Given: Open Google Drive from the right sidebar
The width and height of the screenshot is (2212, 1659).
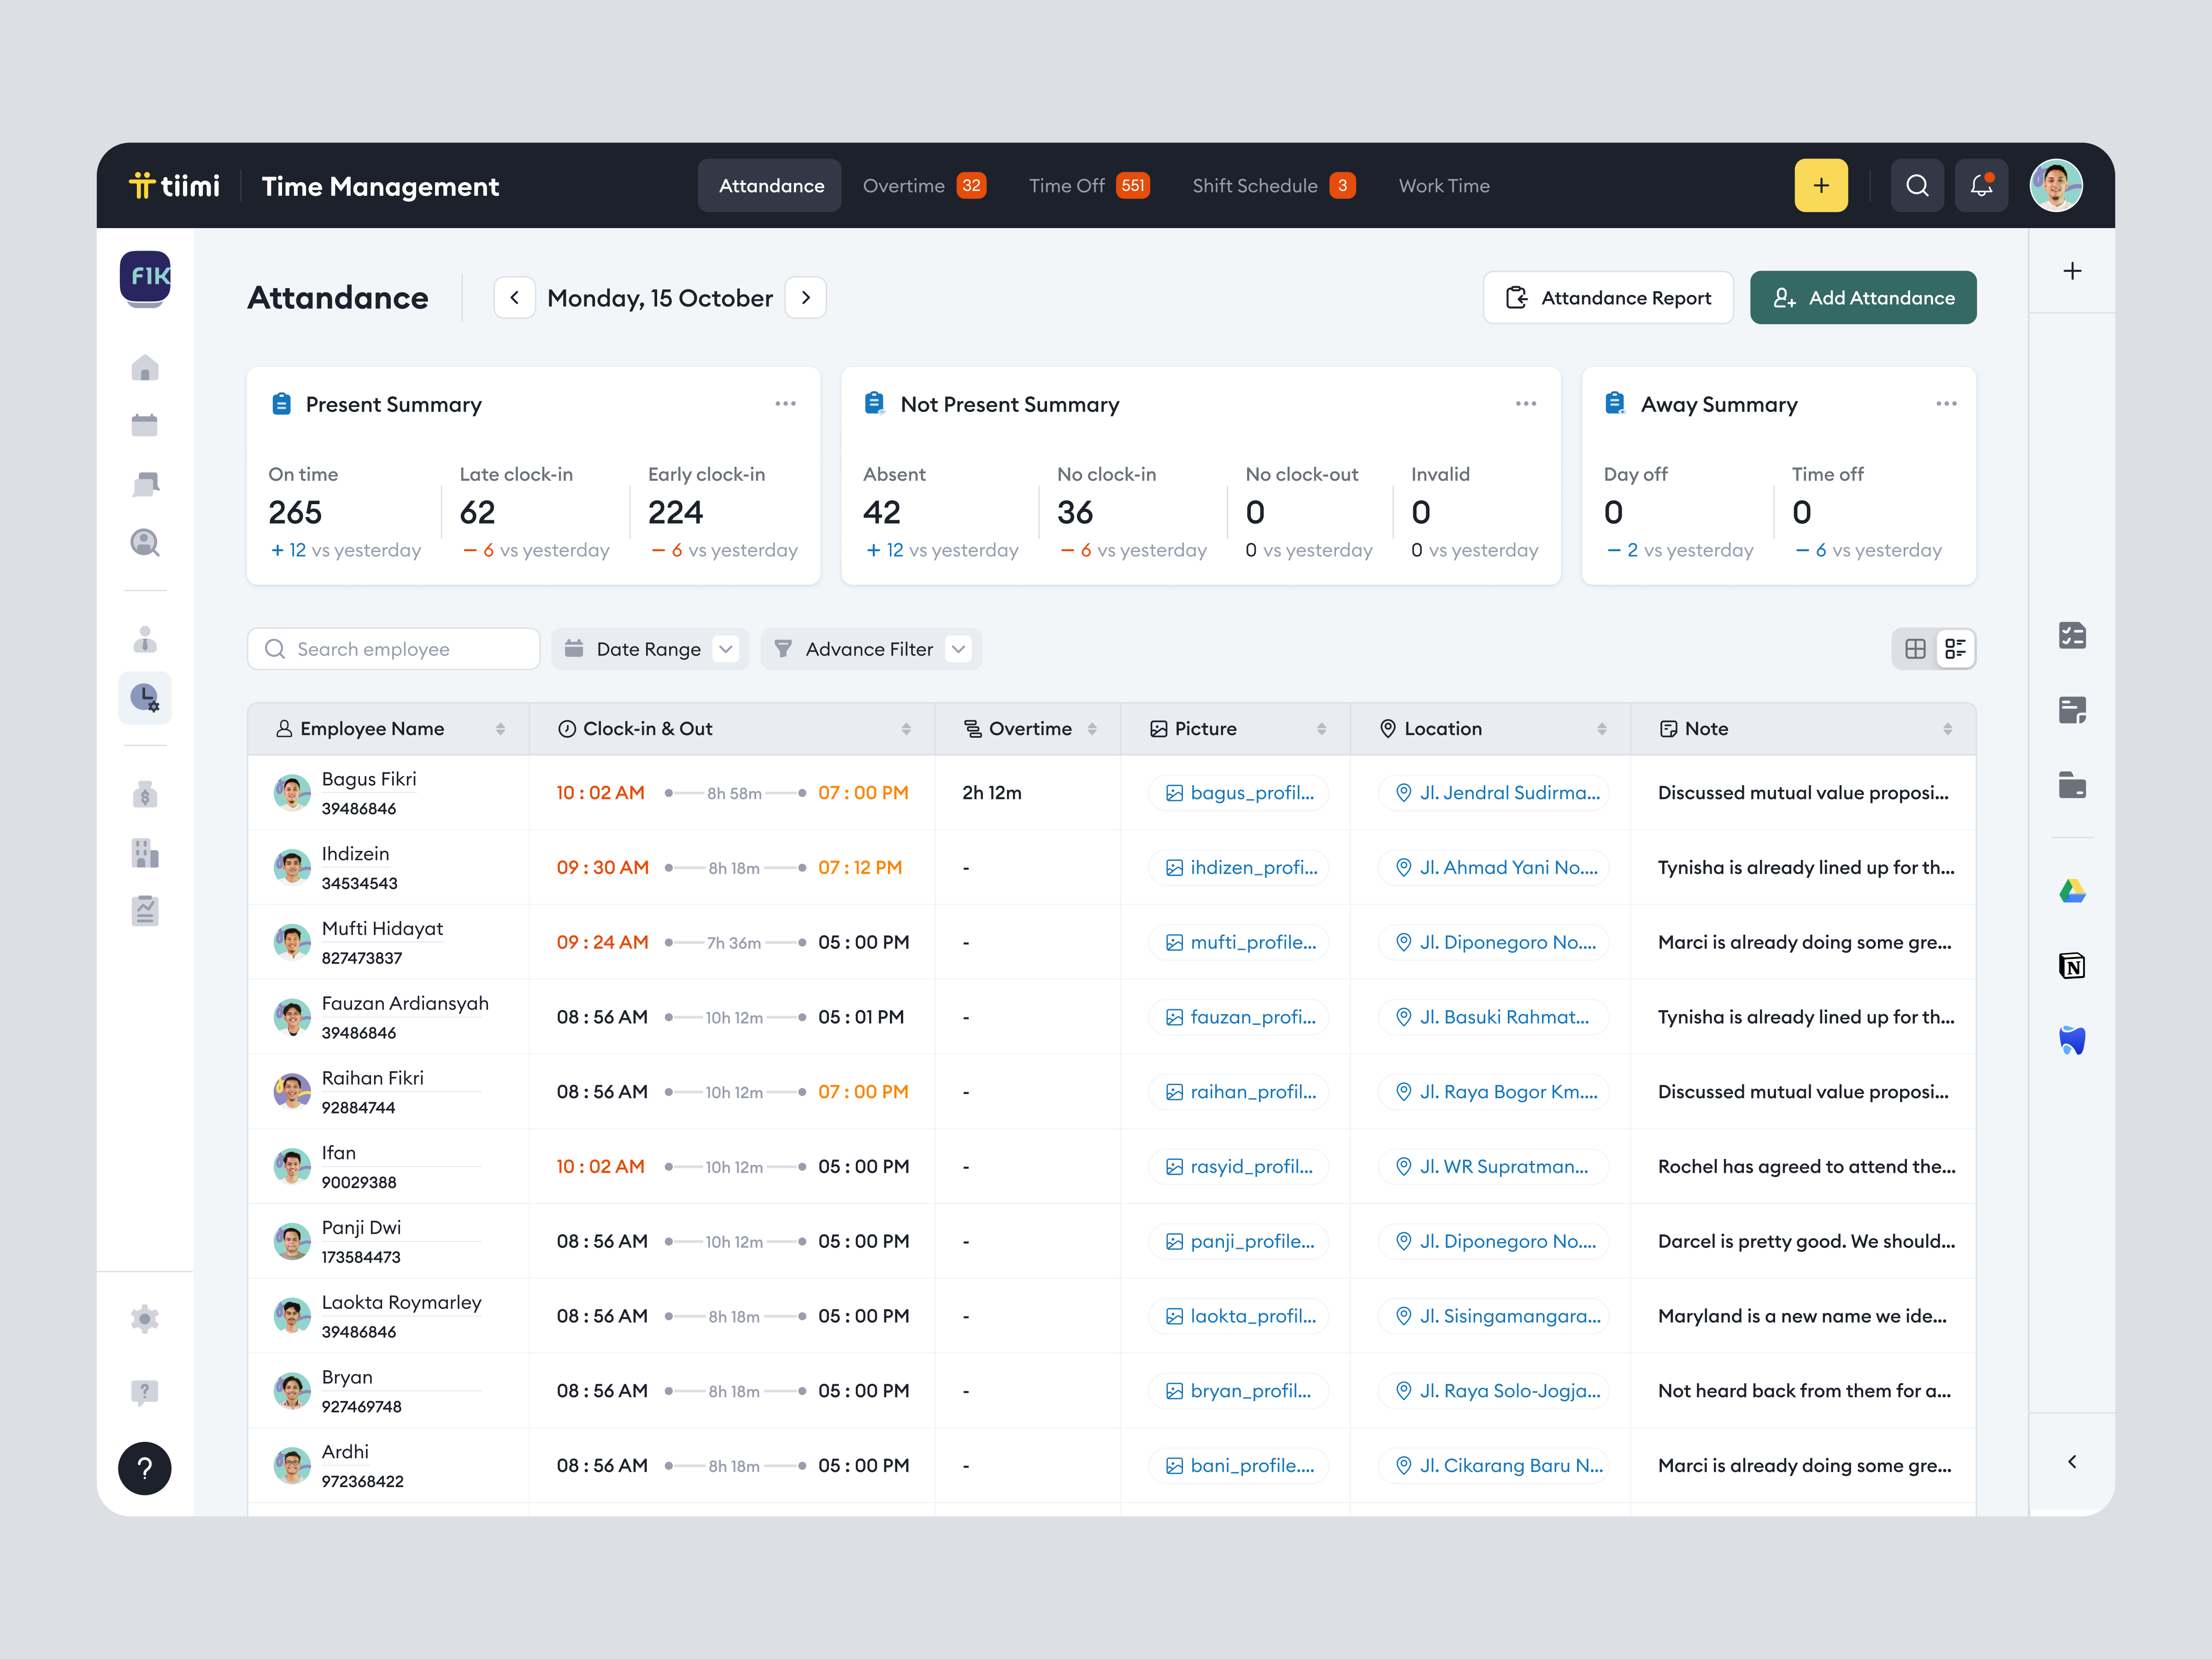Looking at the screenshot, I should click(2072, 890).
